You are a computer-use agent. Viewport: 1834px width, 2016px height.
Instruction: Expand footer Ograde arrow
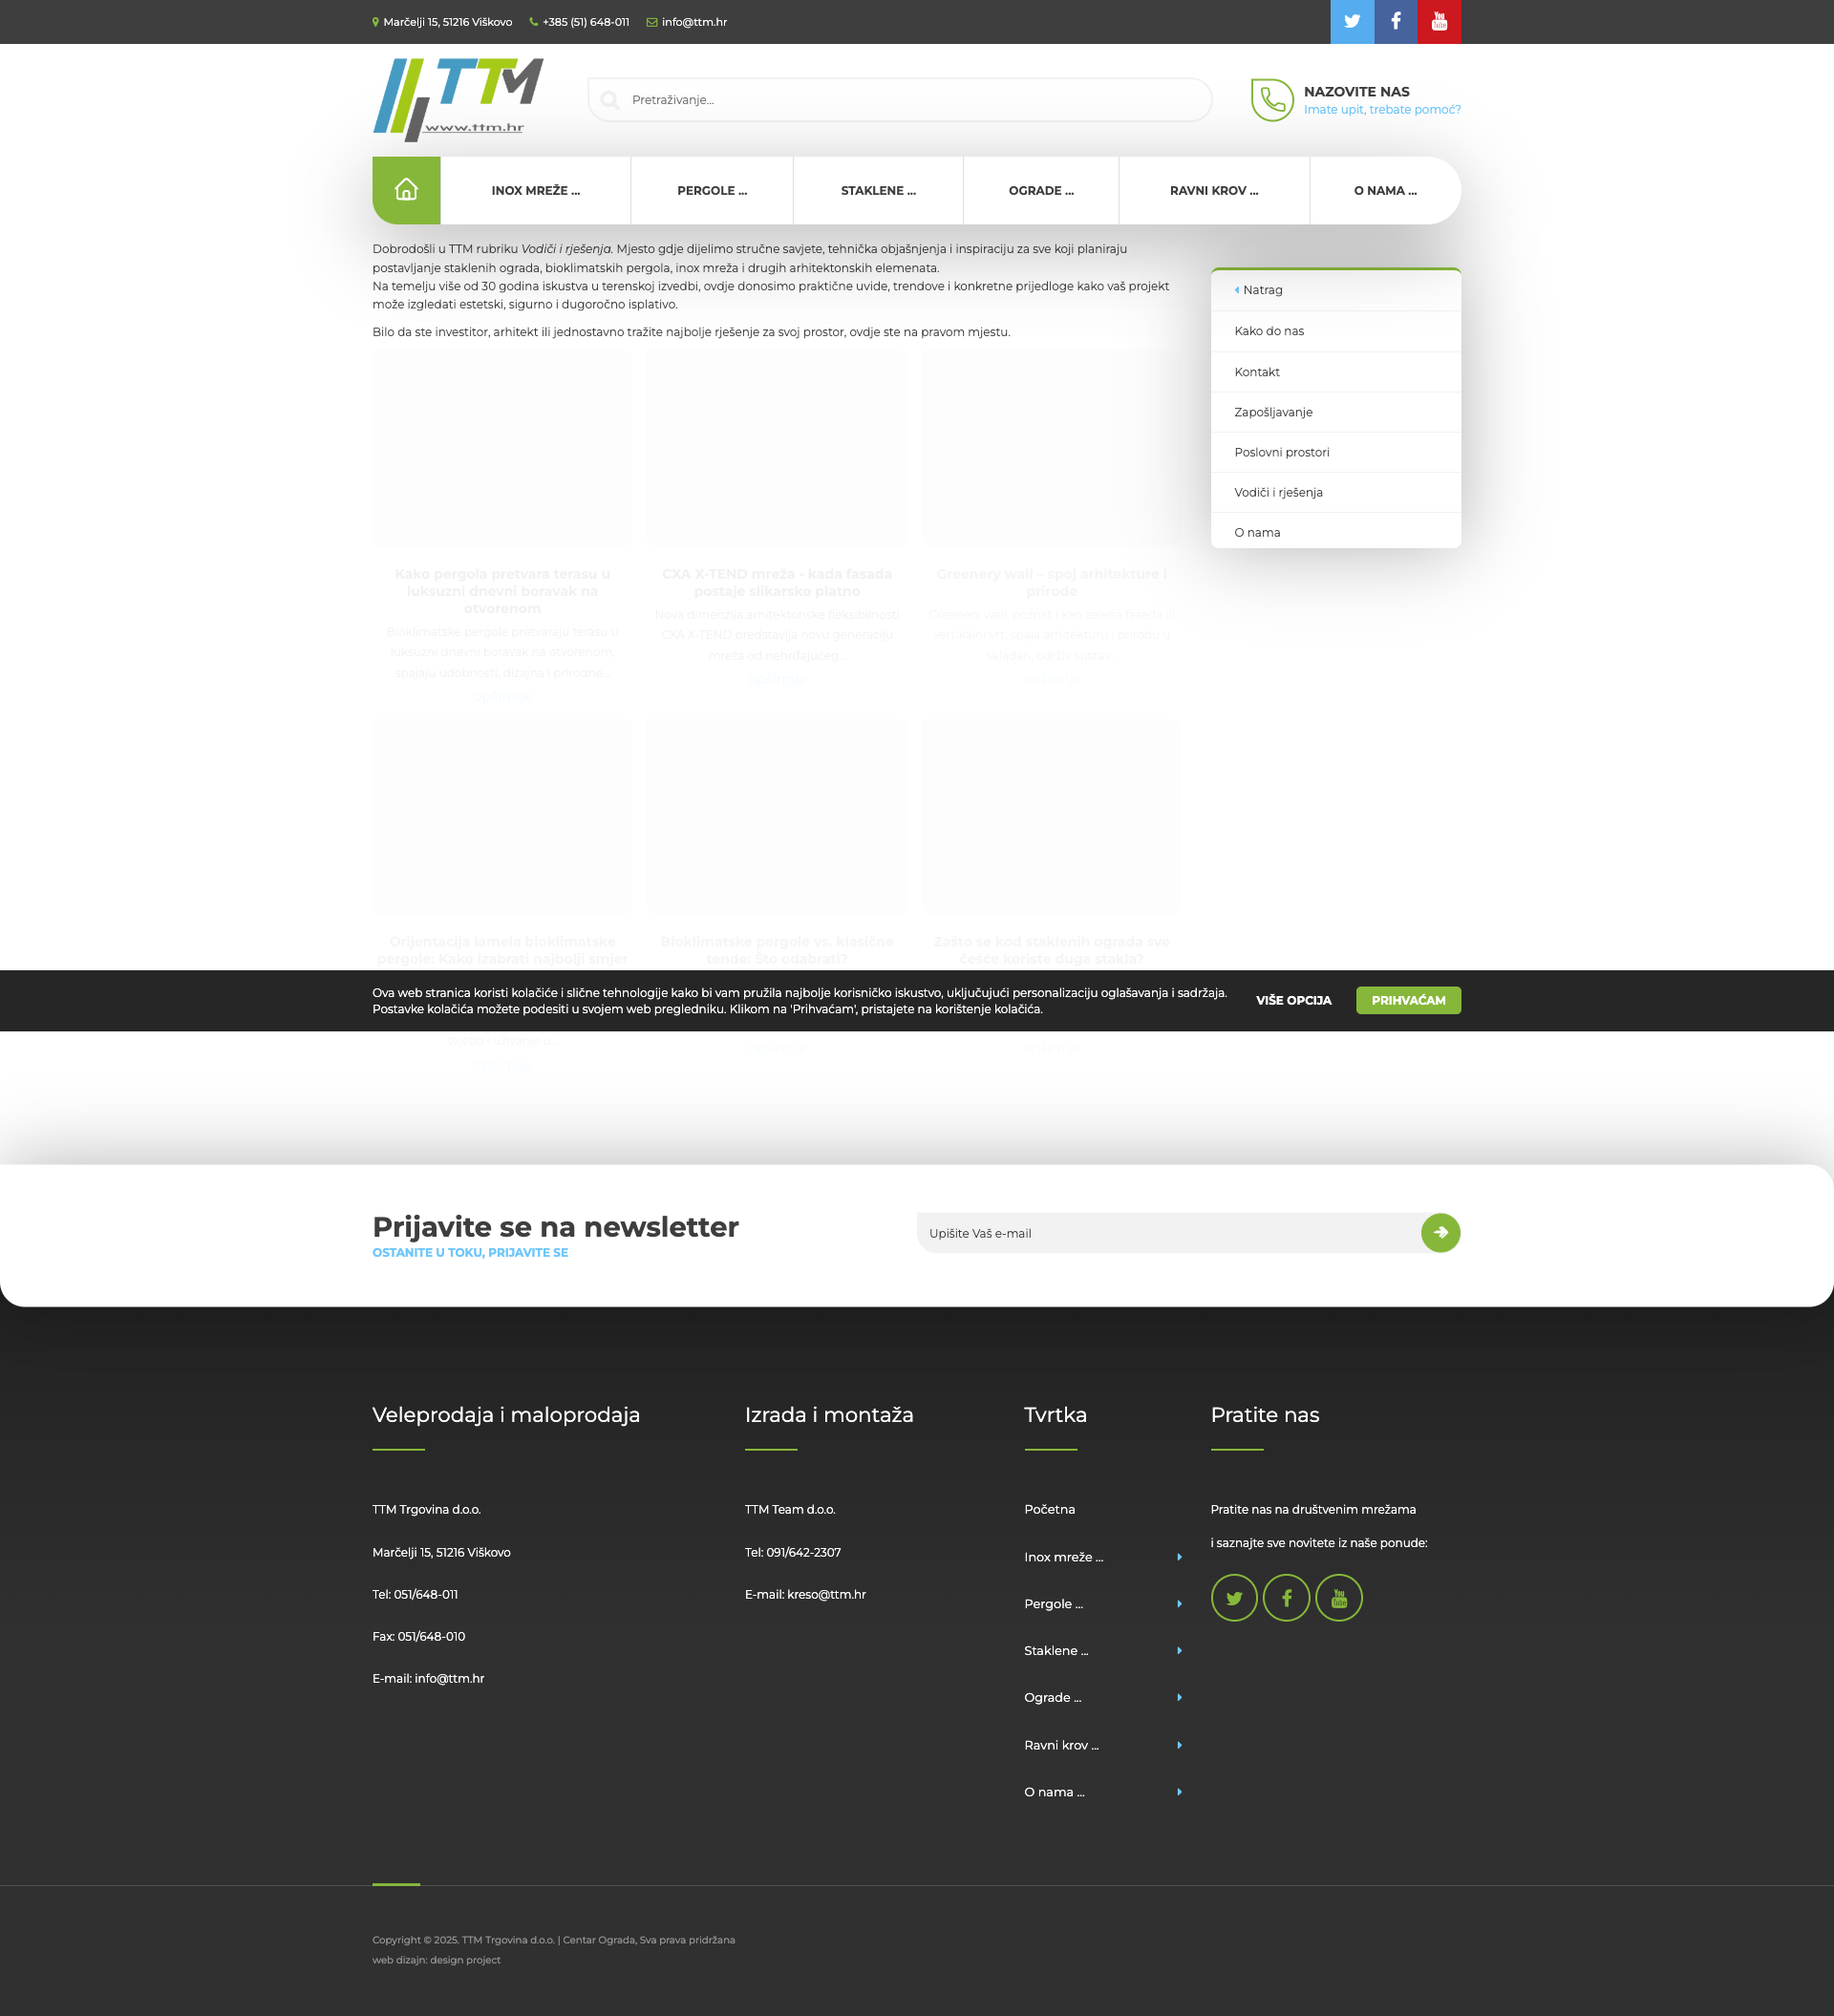(x=1180, y=1698)
